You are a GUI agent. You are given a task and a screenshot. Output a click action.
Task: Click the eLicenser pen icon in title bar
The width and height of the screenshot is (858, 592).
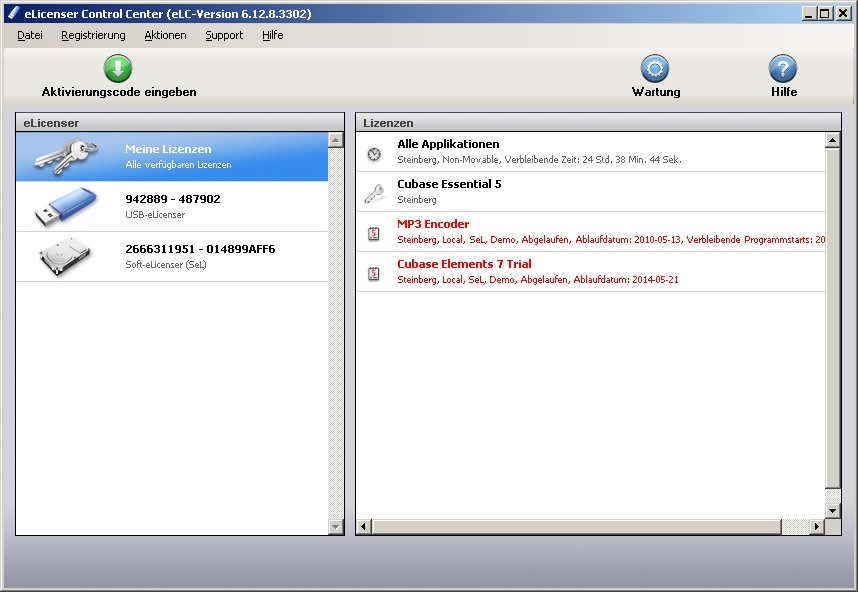pyautogui.click(x=13, y=13)
